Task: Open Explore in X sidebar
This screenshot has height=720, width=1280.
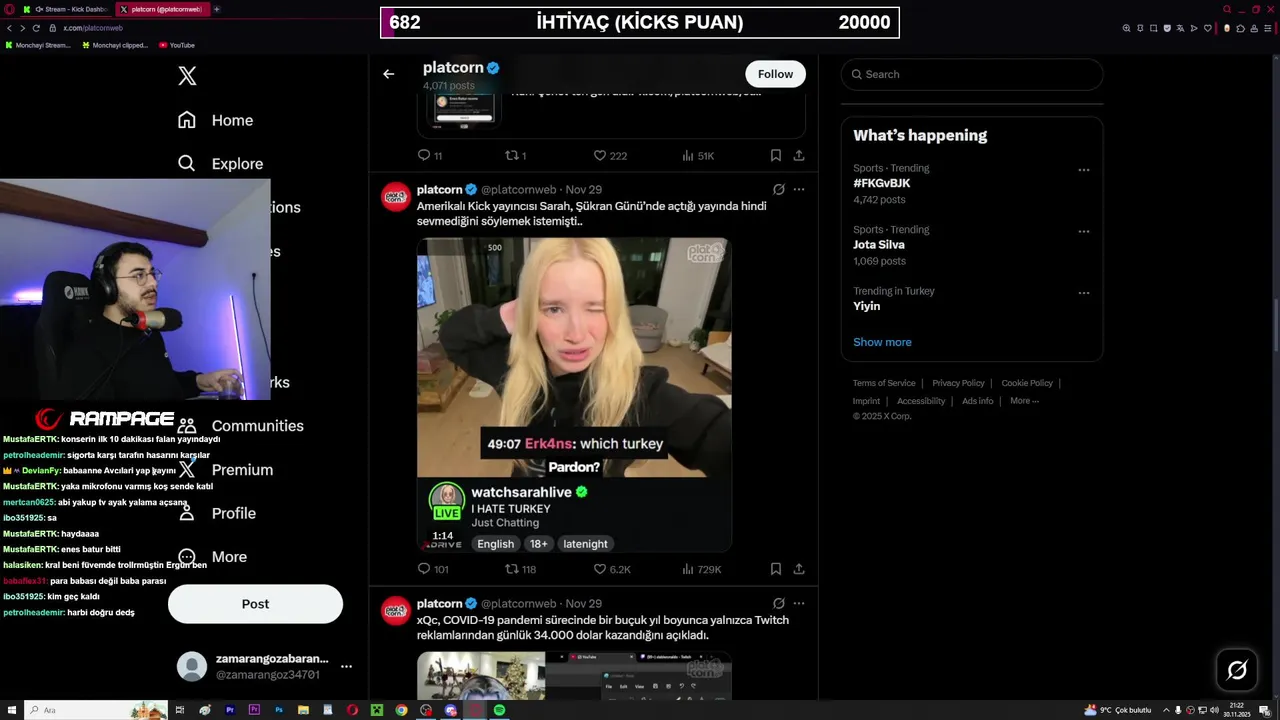Action: click(220, 164)
